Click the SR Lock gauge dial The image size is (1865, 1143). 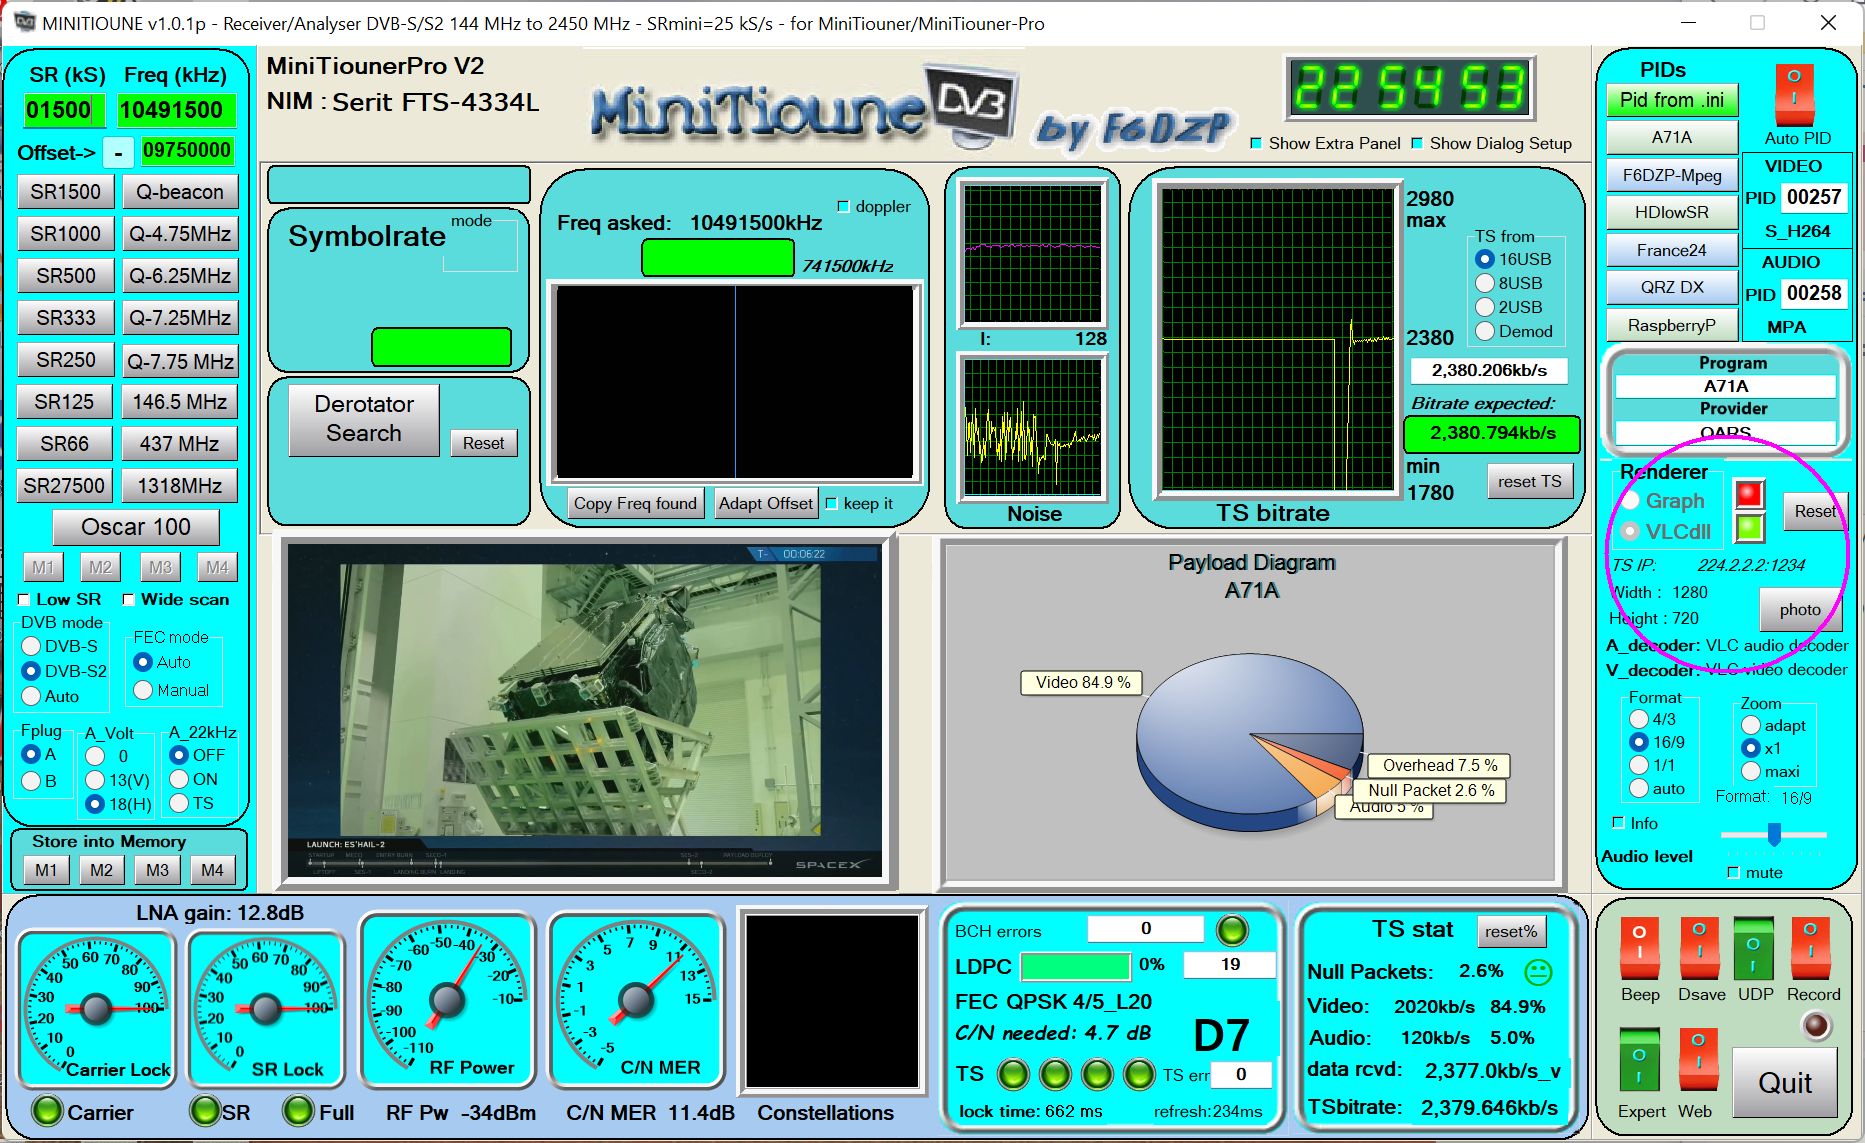267,1009
